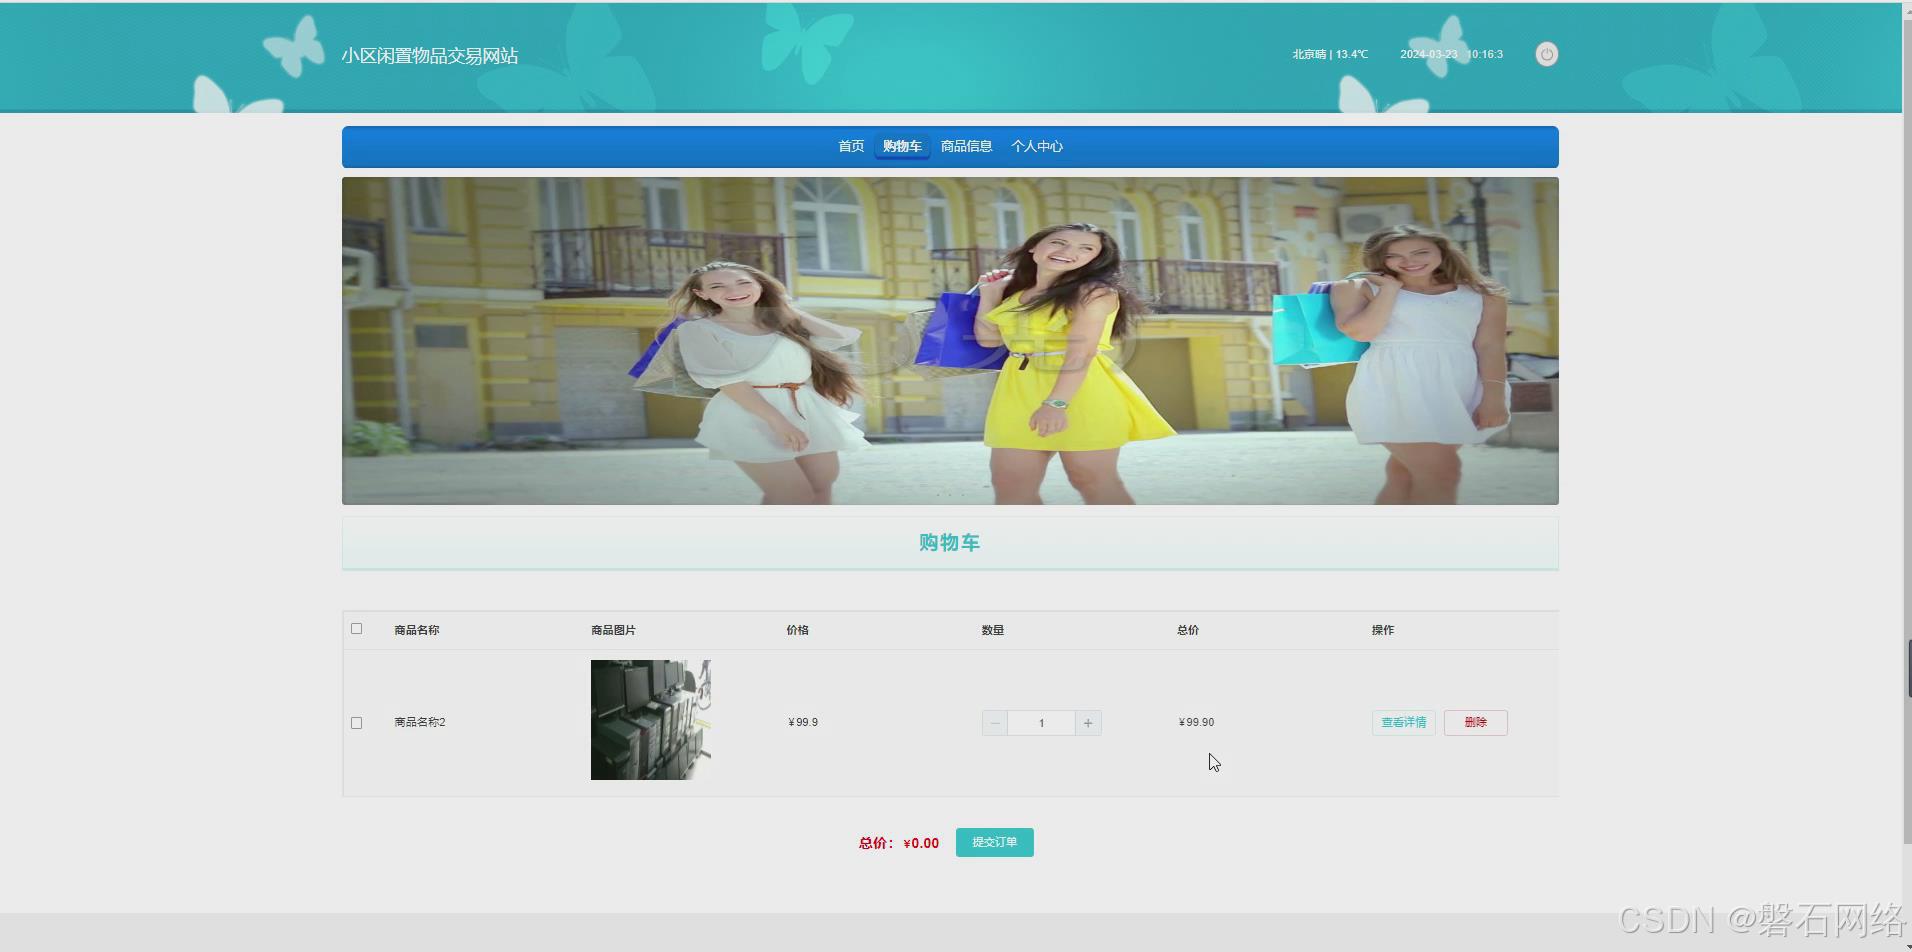Decrease quantity with the minus button

[x=995, y=723]
